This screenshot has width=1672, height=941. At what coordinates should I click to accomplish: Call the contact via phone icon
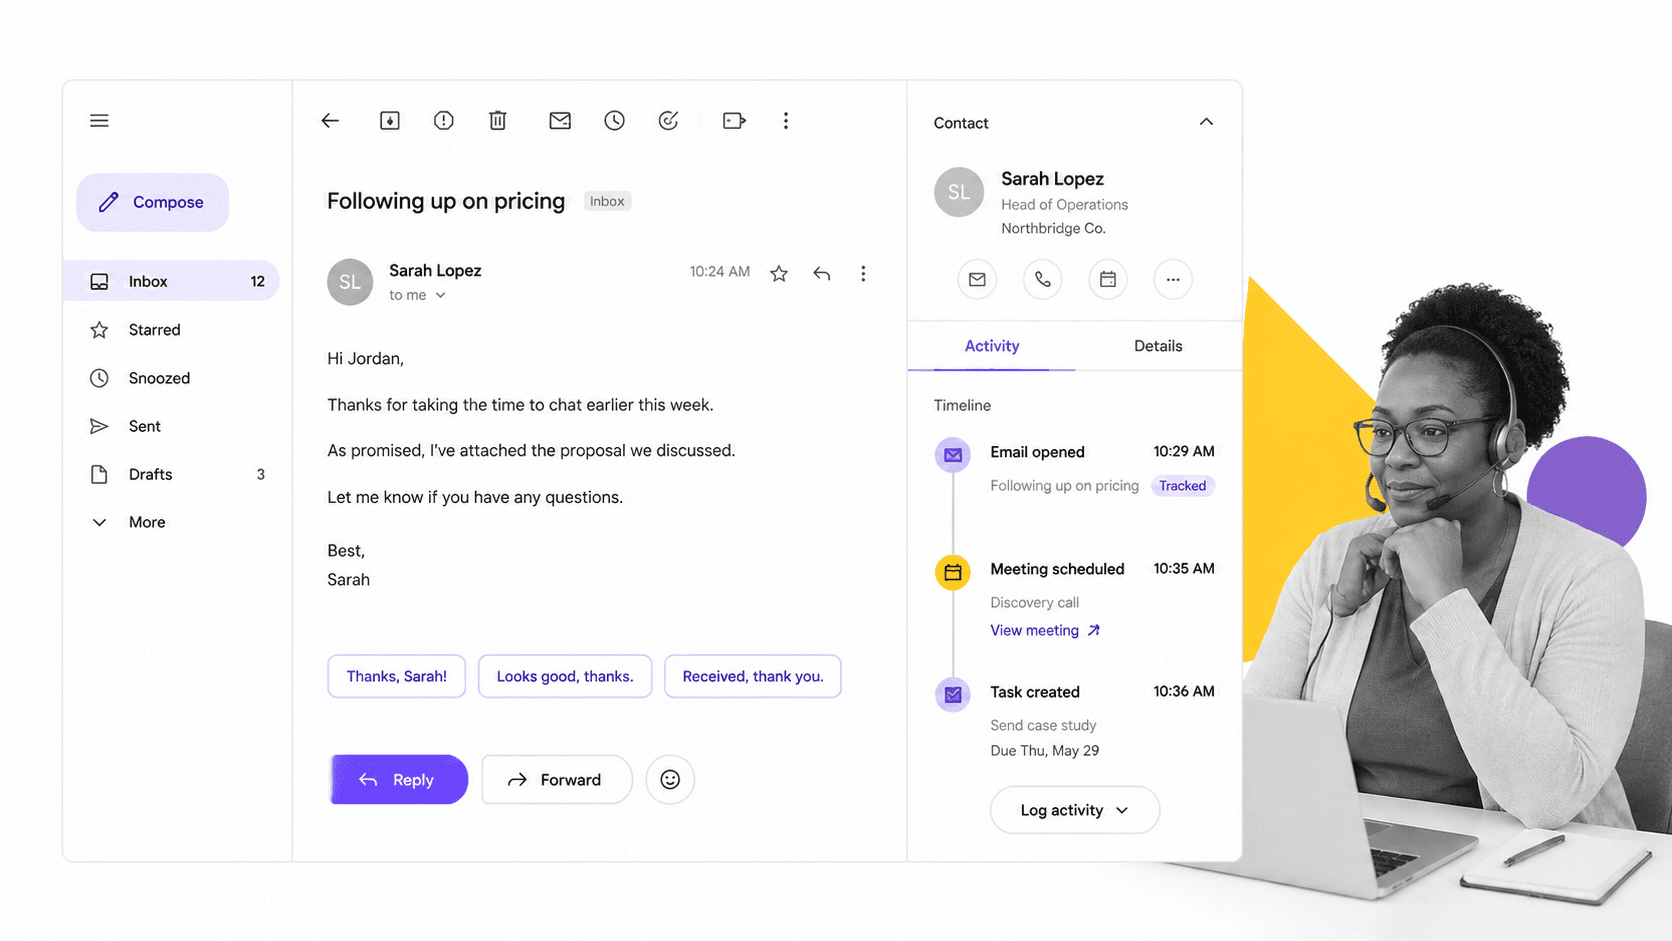(1042, 280)
